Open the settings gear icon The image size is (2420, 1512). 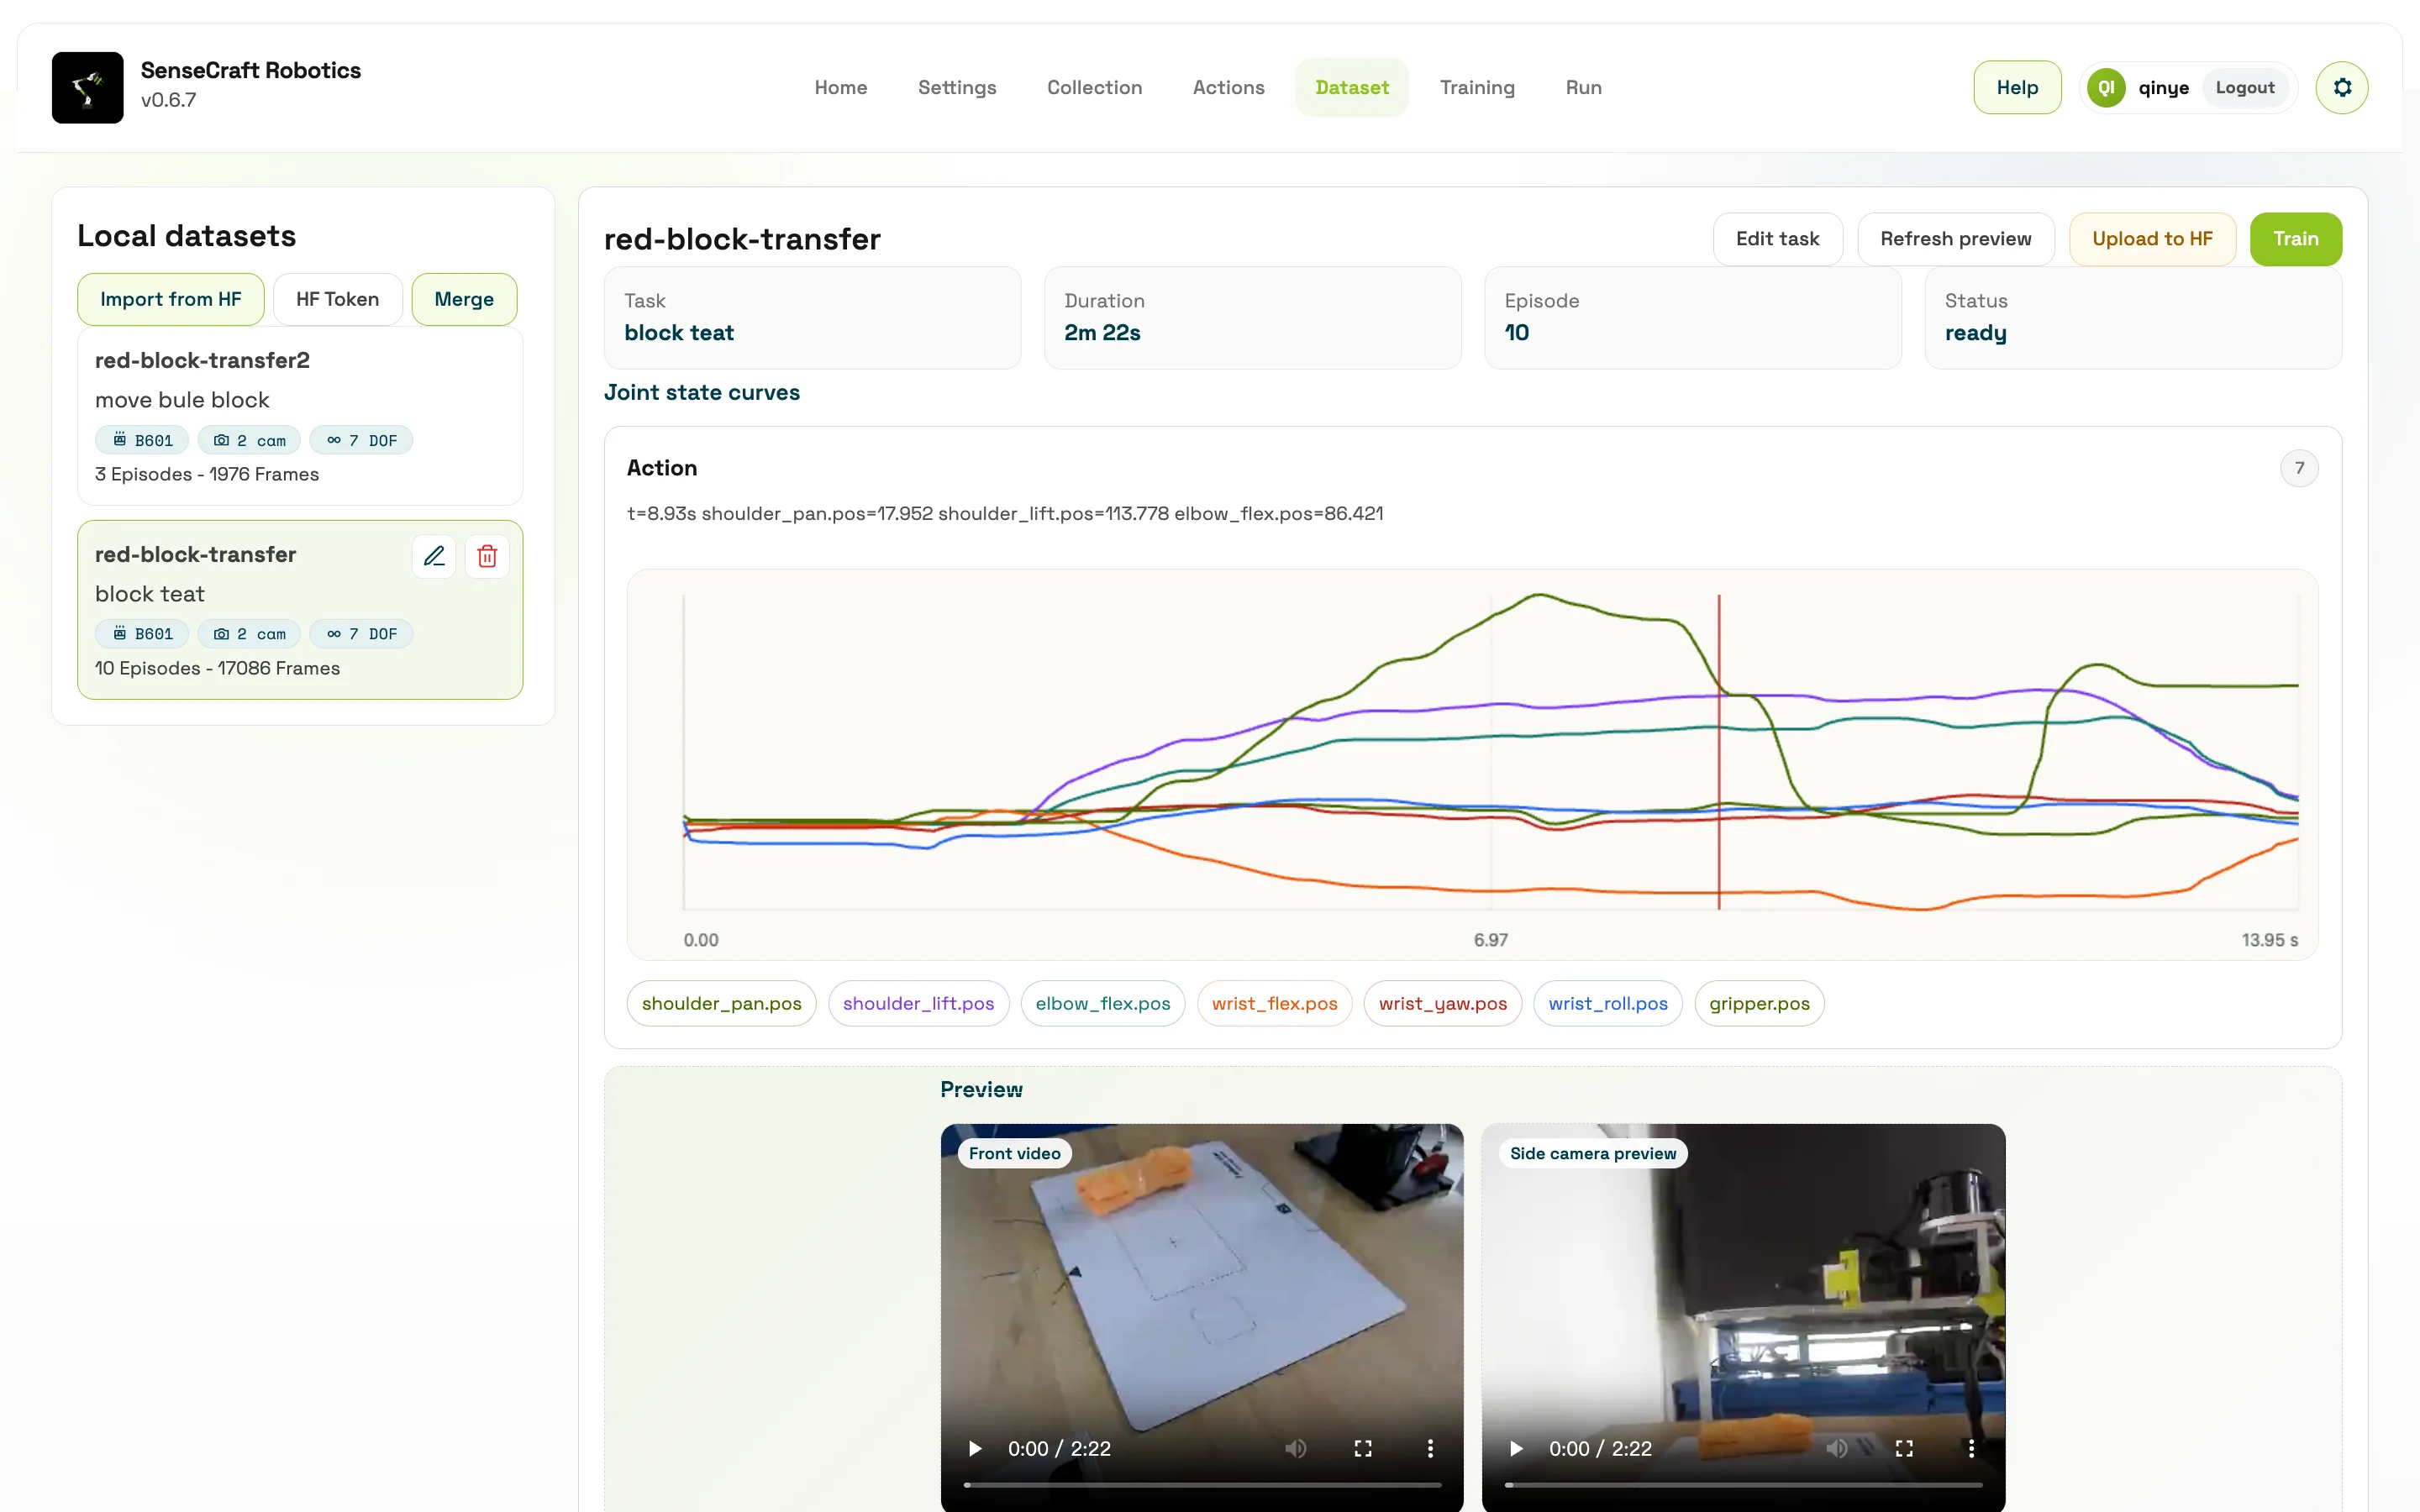pyautogui.click(x=2342, y=88)
